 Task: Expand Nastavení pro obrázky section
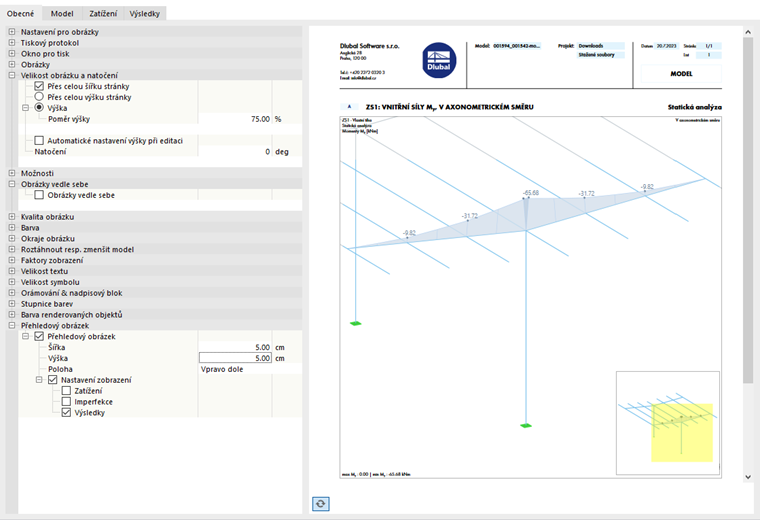click(x=12, y=32)
